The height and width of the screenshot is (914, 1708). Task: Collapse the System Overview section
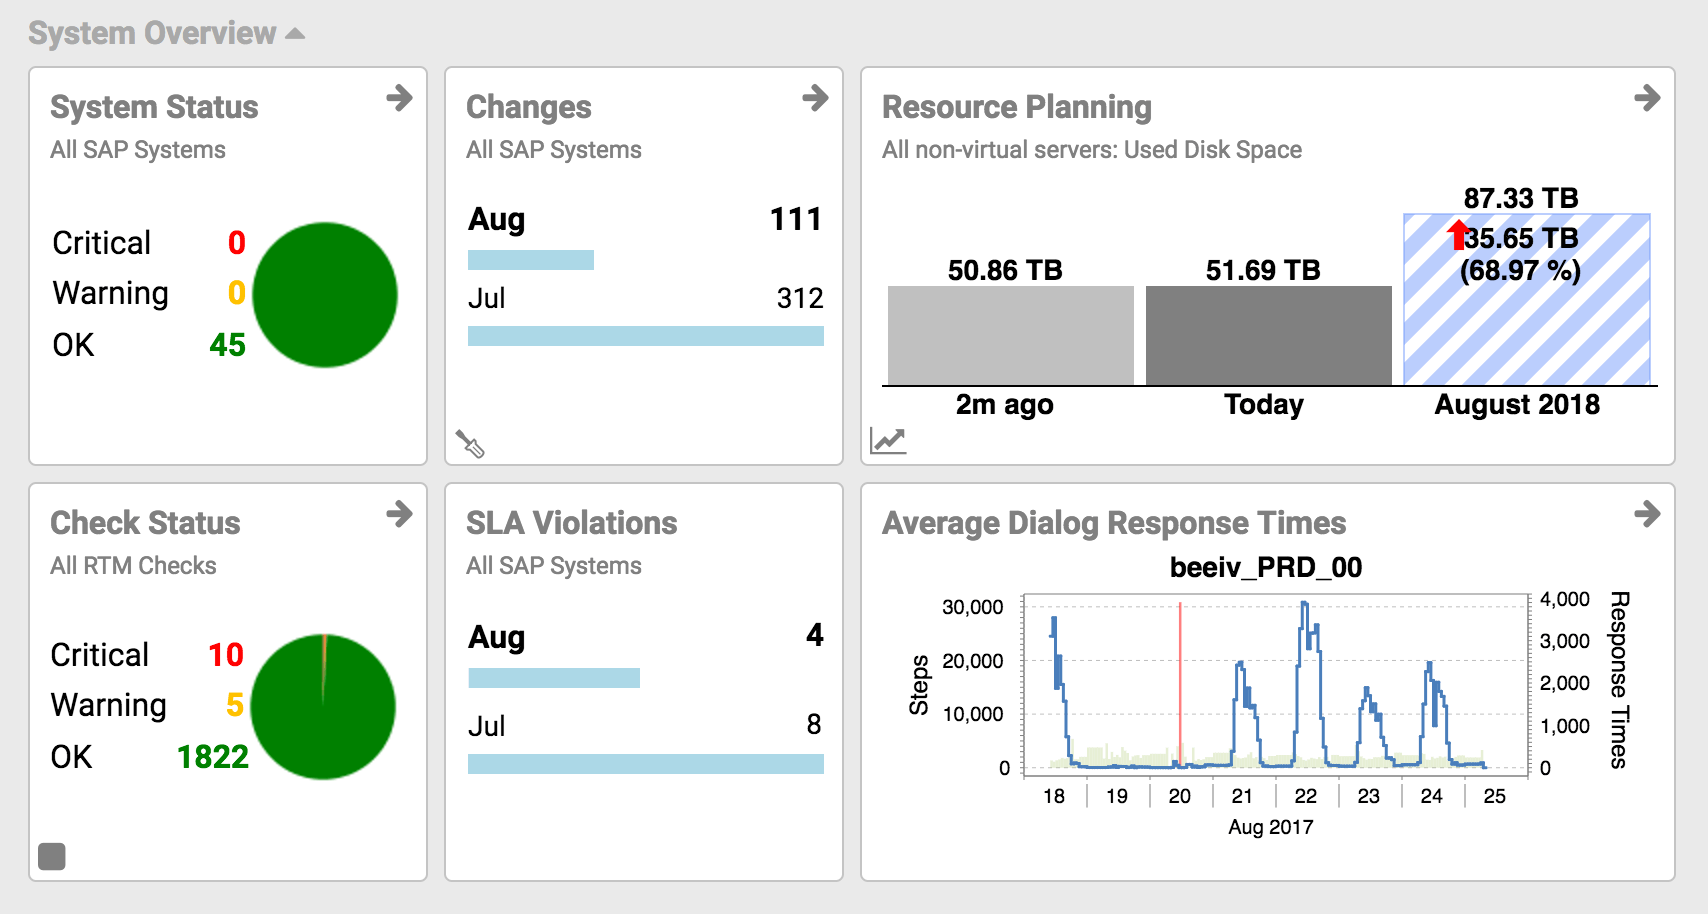[x=294, y=34]
